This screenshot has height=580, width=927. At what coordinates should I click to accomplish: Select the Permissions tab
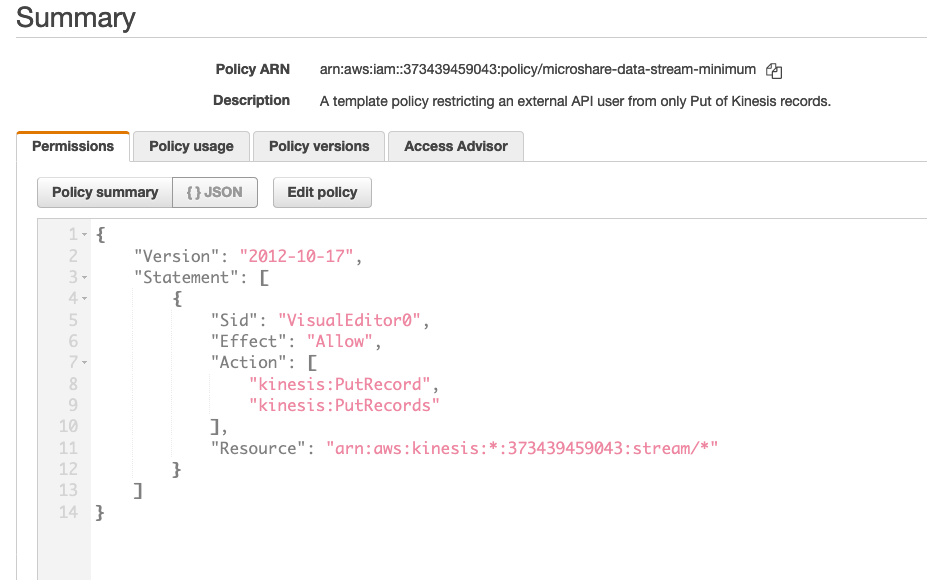pos(73,146)
